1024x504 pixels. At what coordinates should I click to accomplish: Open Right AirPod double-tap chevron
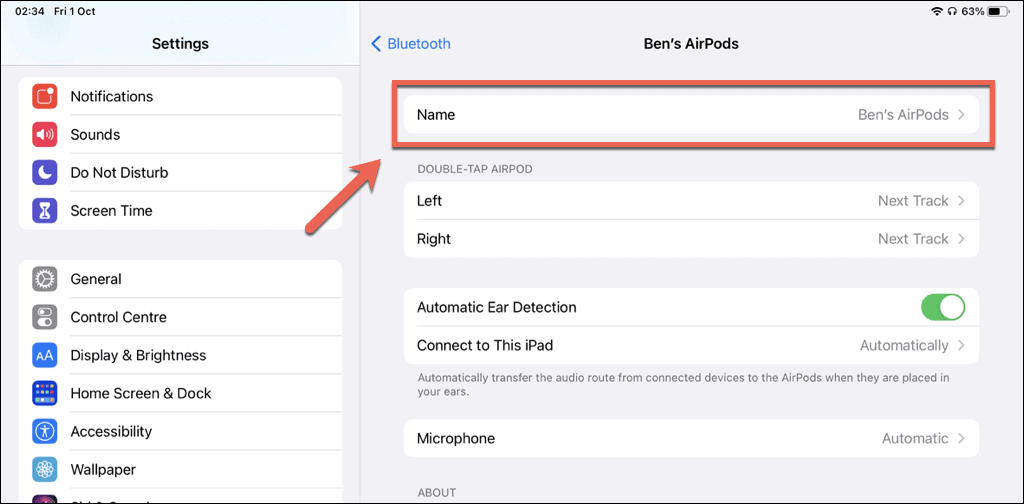click(x=961, y=239)
